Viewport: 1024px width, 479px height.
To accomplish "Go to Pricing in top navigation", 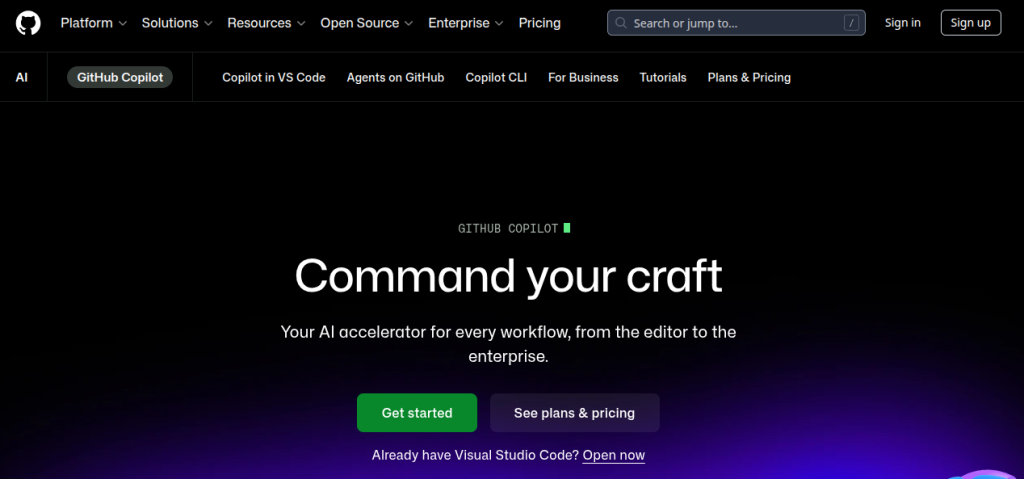I will 539,23.
